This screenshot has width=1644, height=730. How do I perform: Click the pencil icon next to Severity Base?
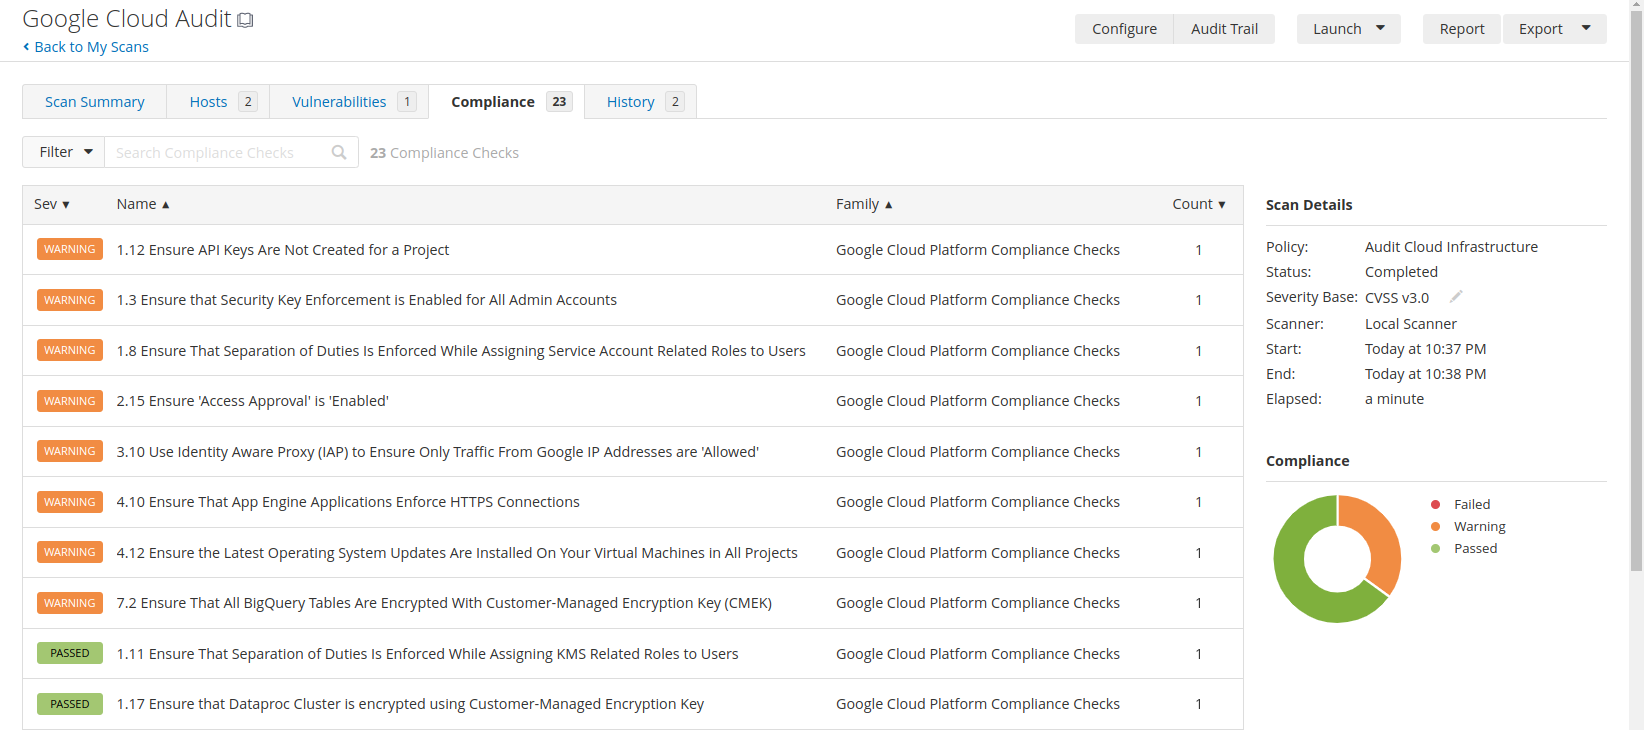coord(1456,296)
